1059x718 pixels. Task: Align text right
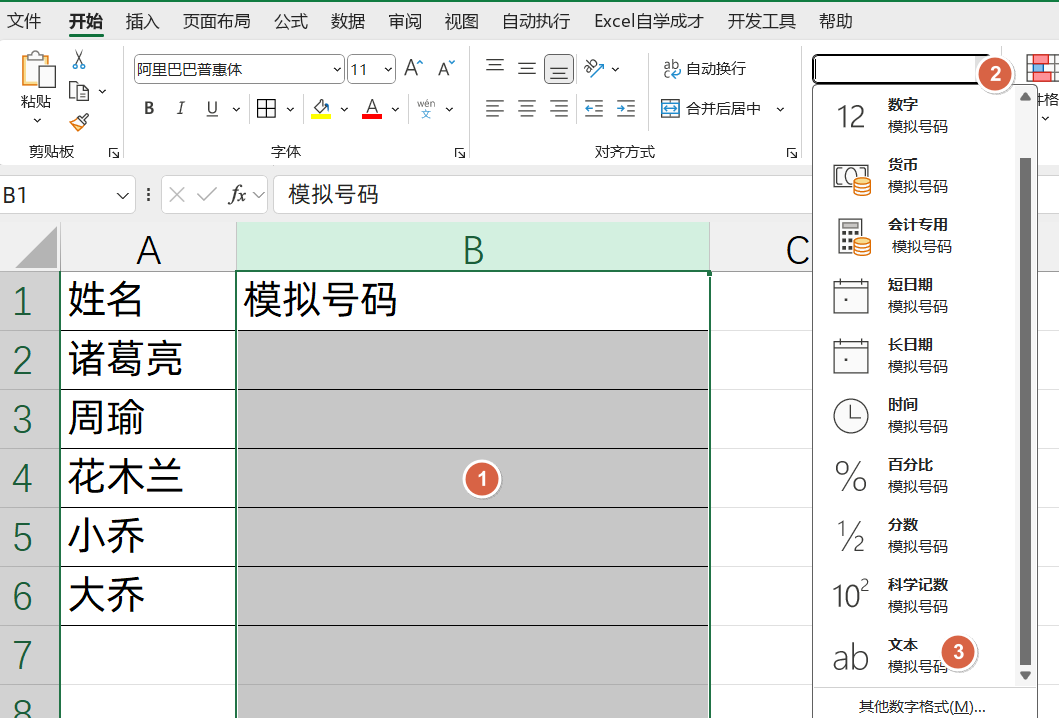(559, 108)
